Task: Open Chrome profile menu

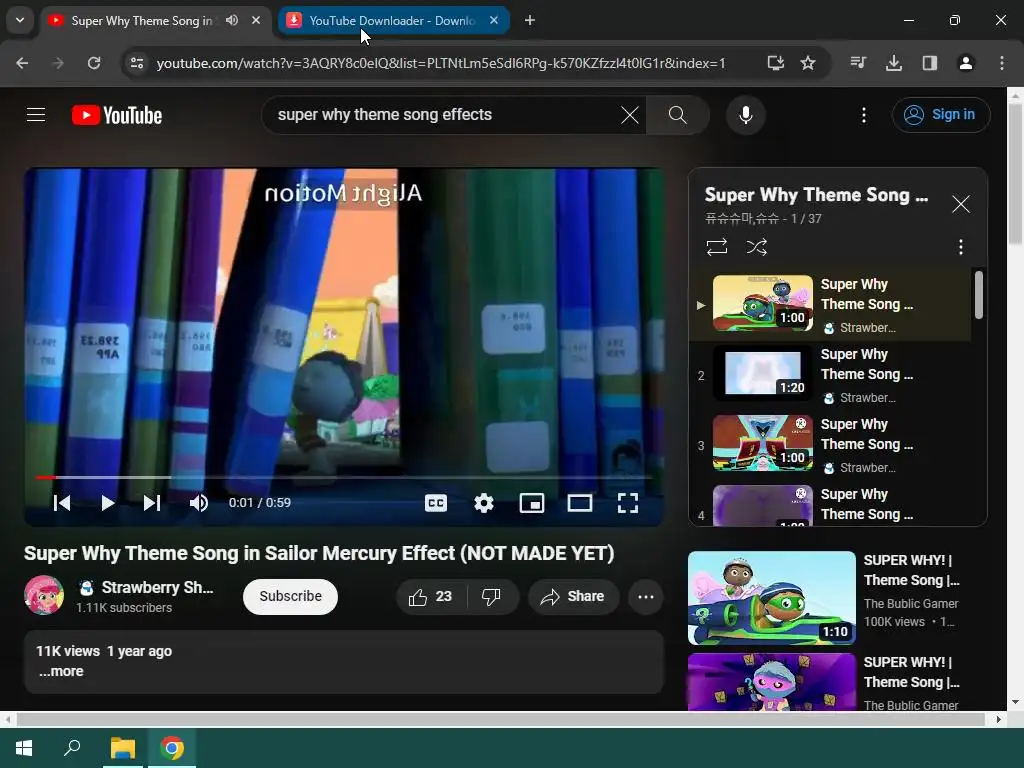Action: coord(965,63)
